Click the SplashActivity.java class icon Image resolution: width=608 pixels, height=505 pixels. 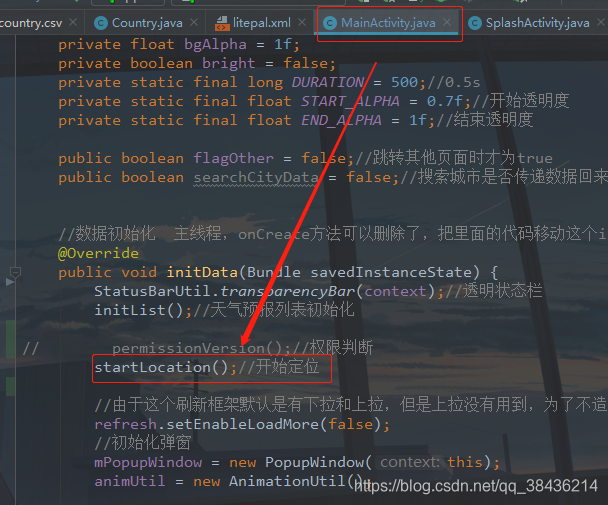[x=475, y=23]
